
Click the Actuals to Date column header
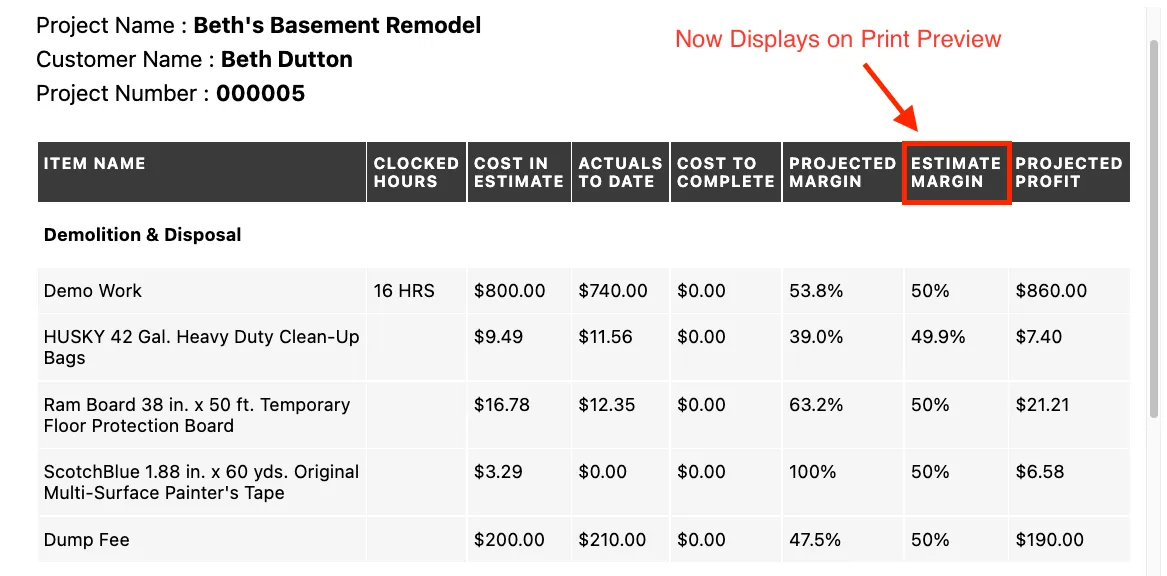tap(620, 172)
